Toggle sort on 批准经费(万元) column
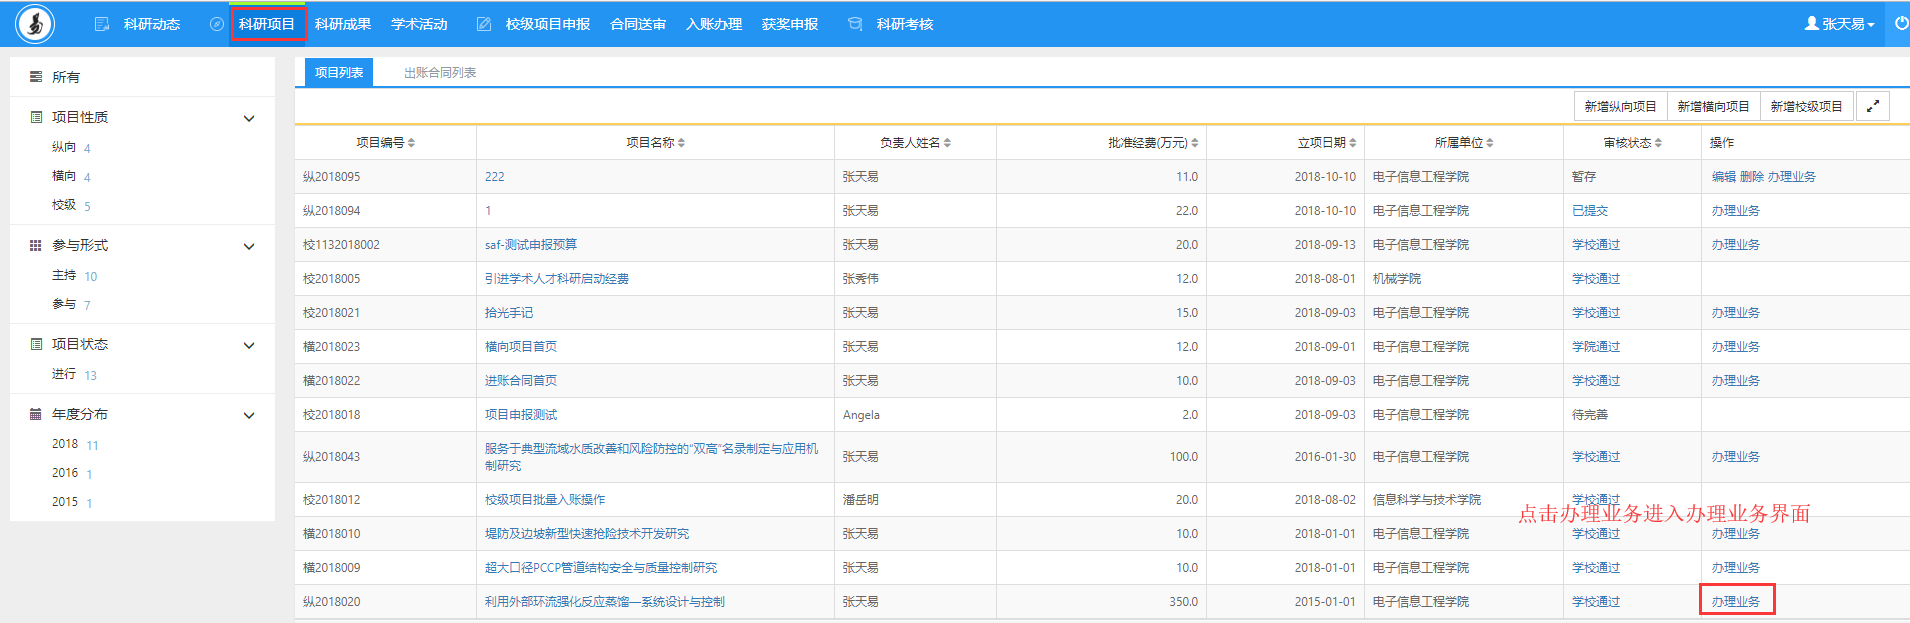 tap(1194, 143)
